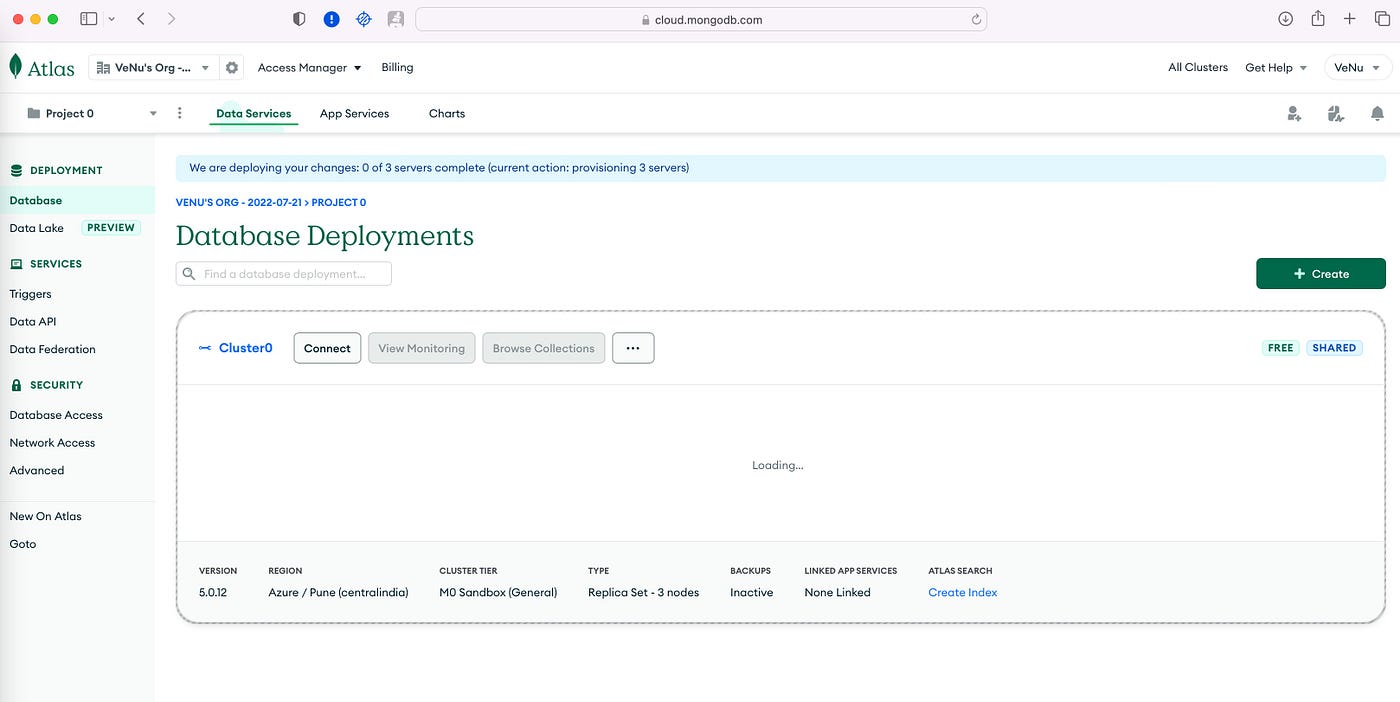
Task: Focus the find database deployment search field
Action: [284, 274]
